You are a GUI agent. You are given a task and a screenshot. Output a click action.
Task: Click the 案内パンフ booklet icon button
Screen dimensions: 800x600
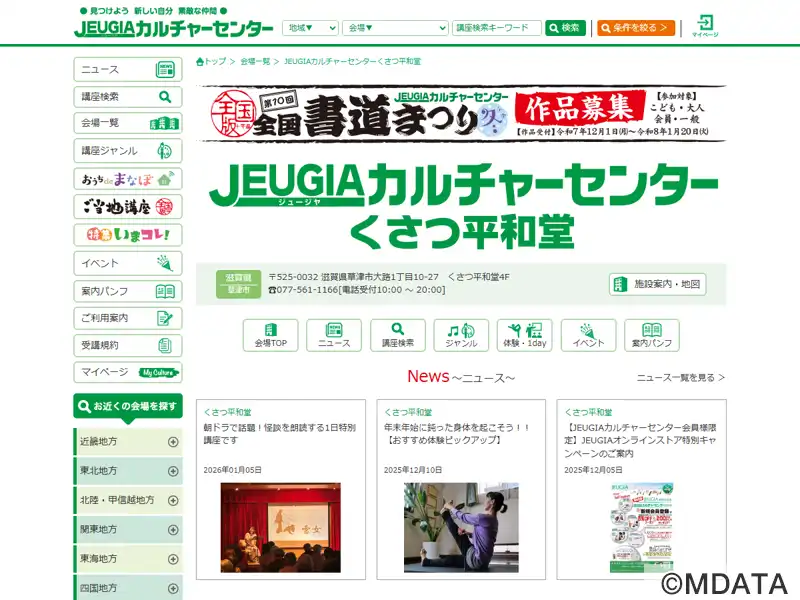click(652, 335)
